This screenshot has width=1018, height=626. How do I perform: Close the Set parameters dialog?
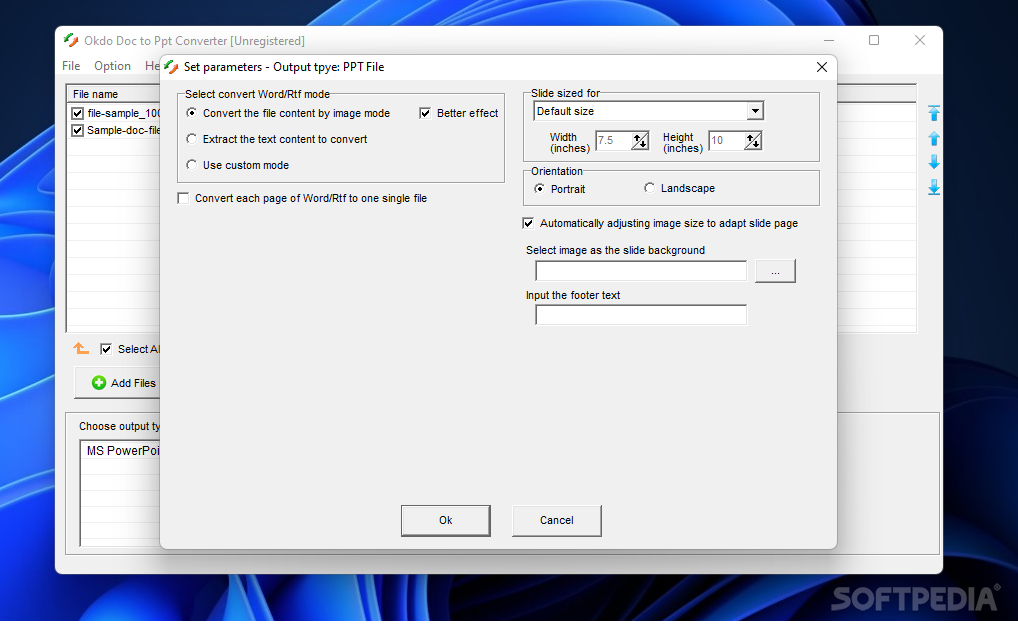coord(821,67)
